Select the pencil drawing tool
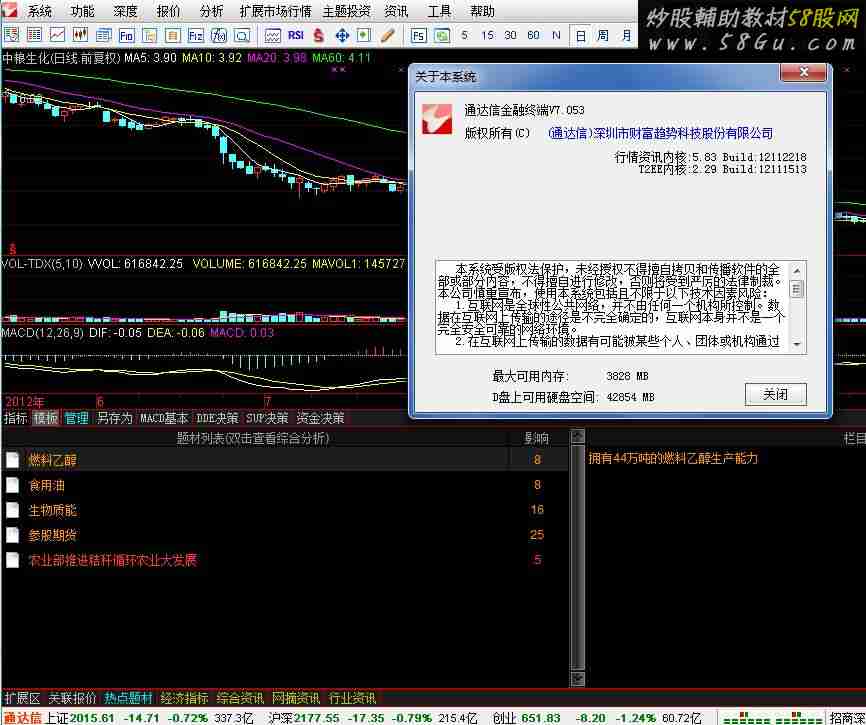The height and width of the screenshot is (725, 866). pyautogui.click(x=388, y=35)
